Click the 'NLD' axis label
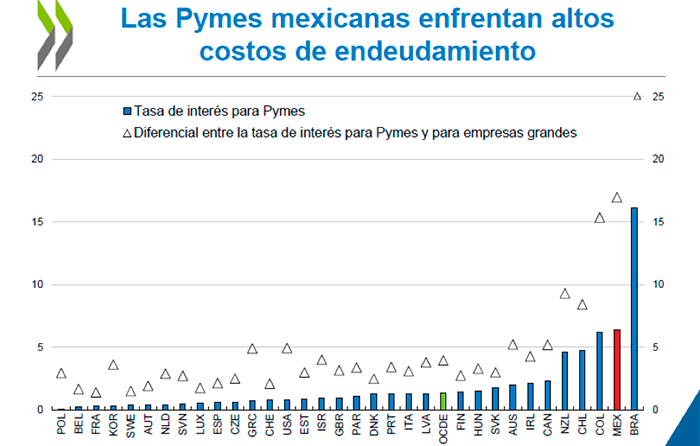The image size is (700, 446). pyautogui.click(x=166, y=424)
